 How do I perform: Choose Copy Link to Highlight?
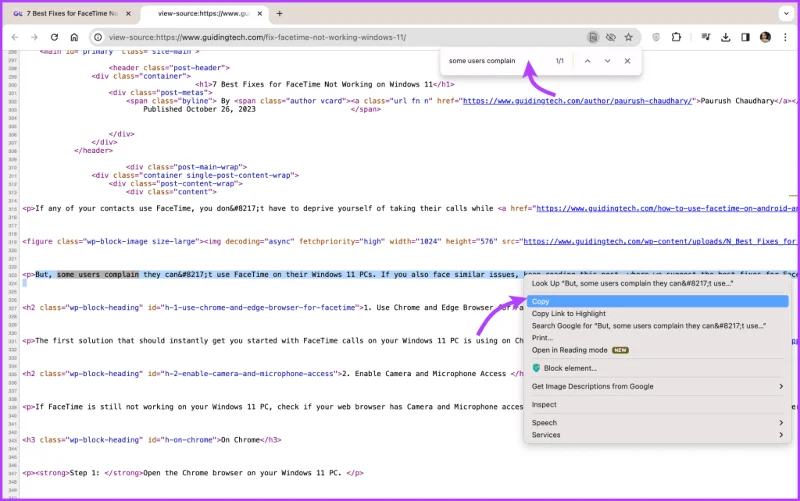pos(657,314)
